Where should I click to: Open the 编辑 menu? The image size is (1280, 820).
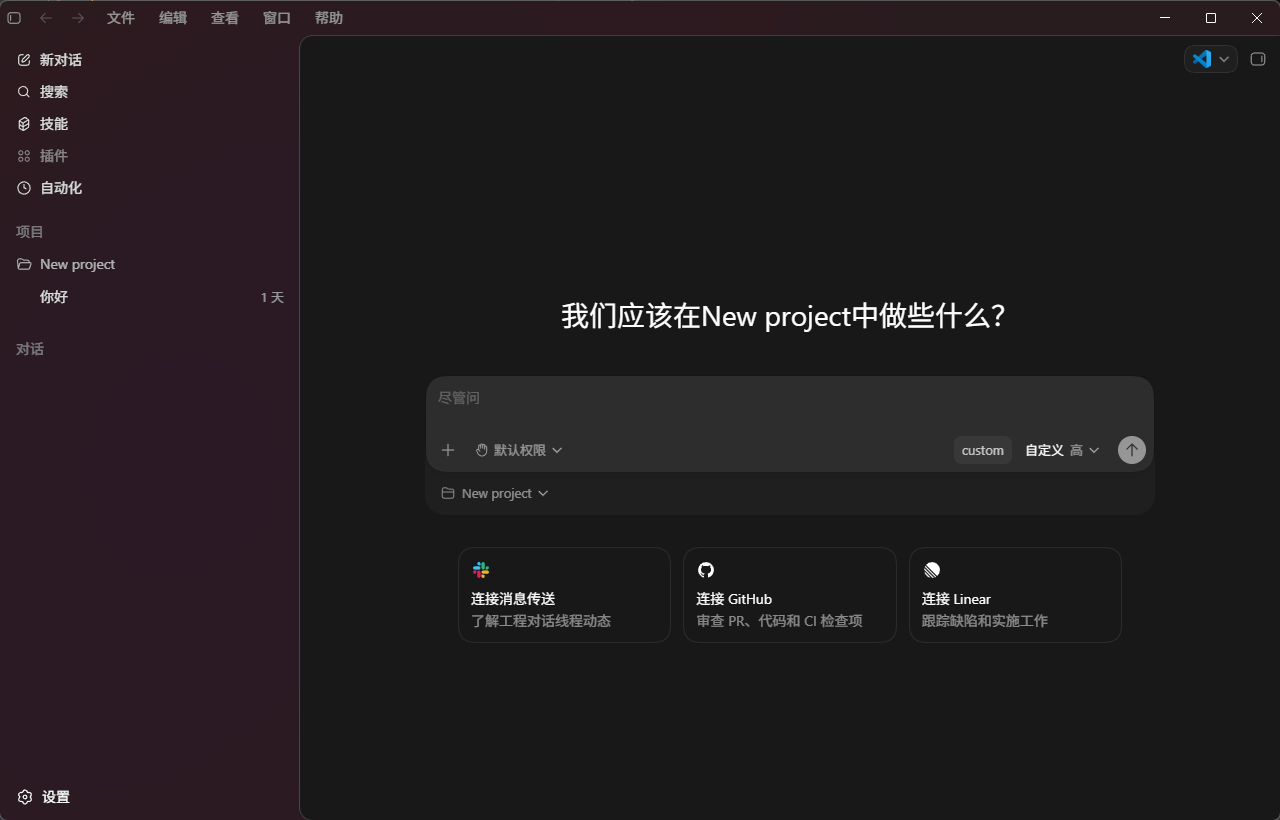(x=173, y=18)
